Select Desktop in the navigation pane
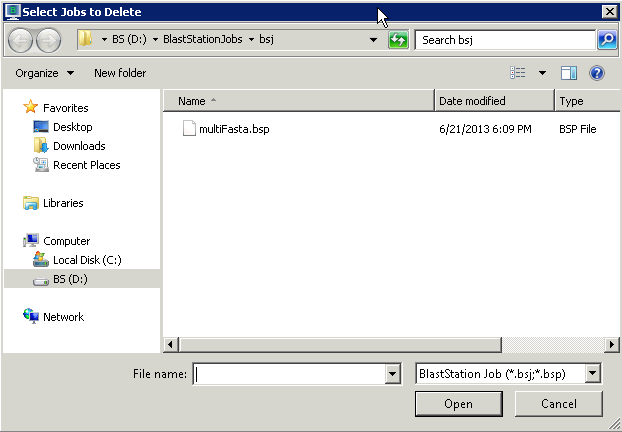The width and height of the screenshot is (622, 432). (73, 127)
